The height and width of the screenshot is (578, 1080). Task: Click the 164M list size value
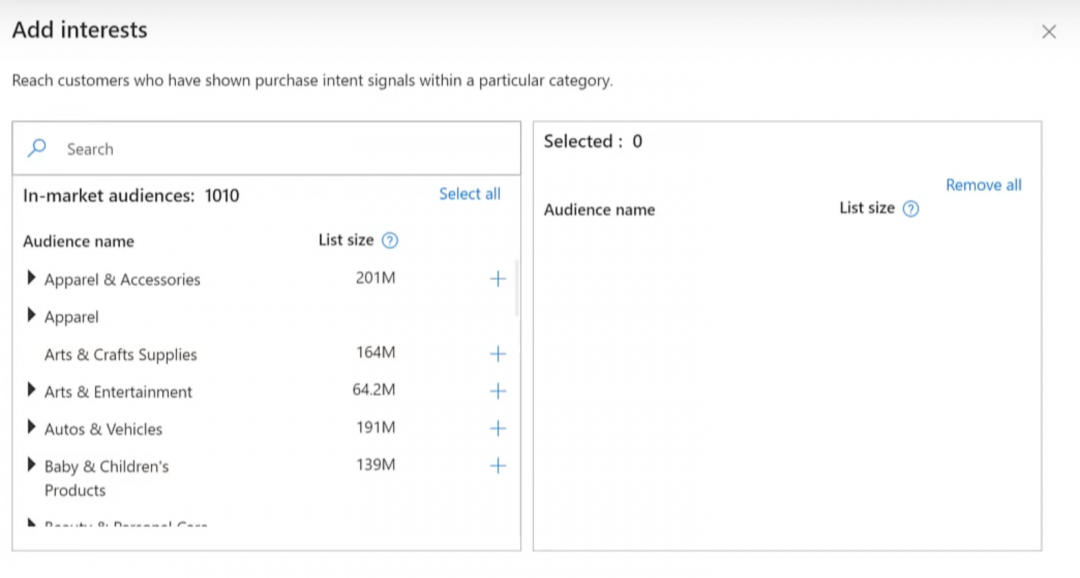tap(375, 353)
